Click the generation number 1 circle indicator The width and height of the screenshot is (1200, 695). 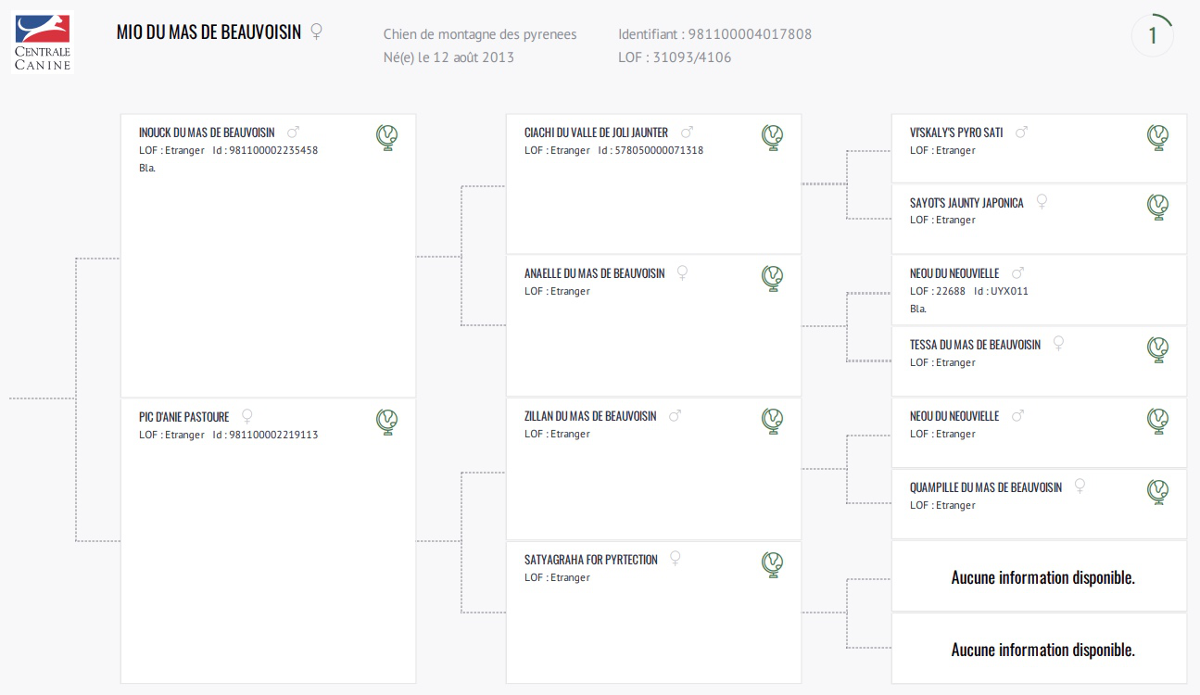point(1152,36)
